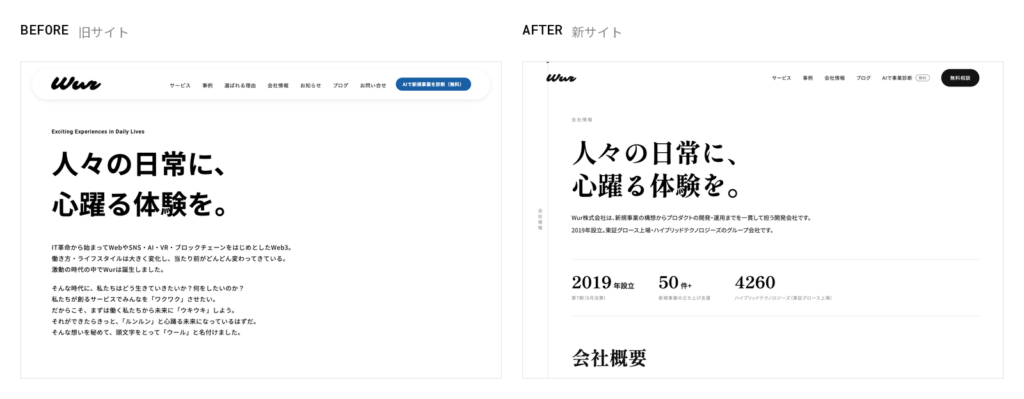Click the sentence starting '2019年設立。東証グロース'
This screenshot has height=399, width=1024.
[x=672, y=231]
